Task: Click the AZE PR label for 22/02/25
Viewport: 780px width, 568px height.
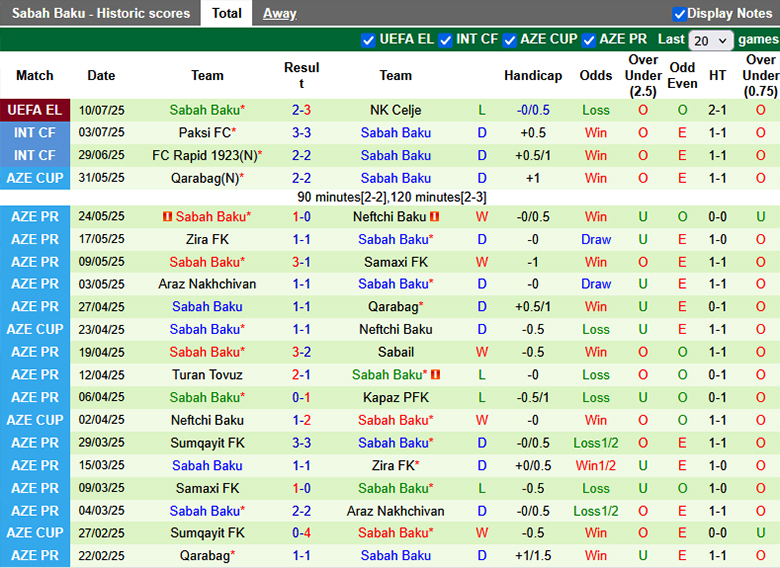Action: 35,556
